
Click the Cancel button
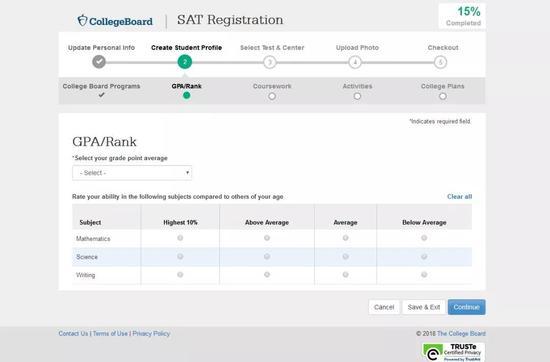pyautogui.click(x=384, y=307)
